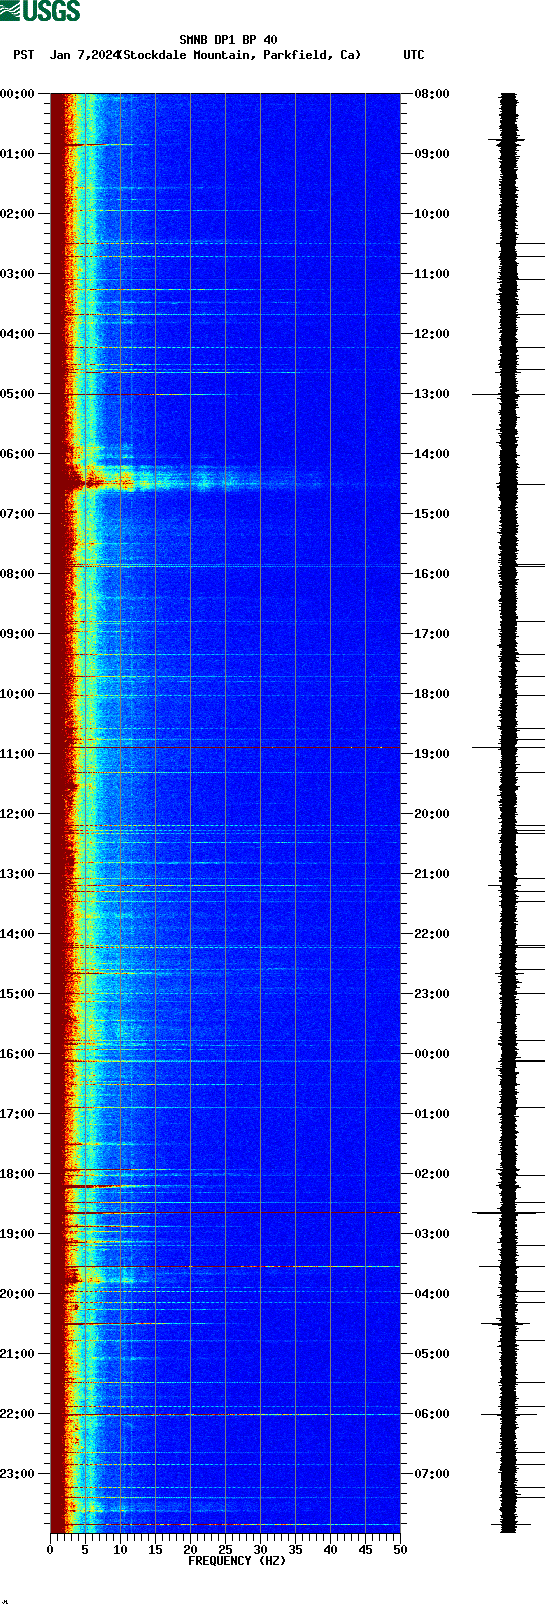Click the 0 frequency tick label
552x1613 pixels.
50,1550
